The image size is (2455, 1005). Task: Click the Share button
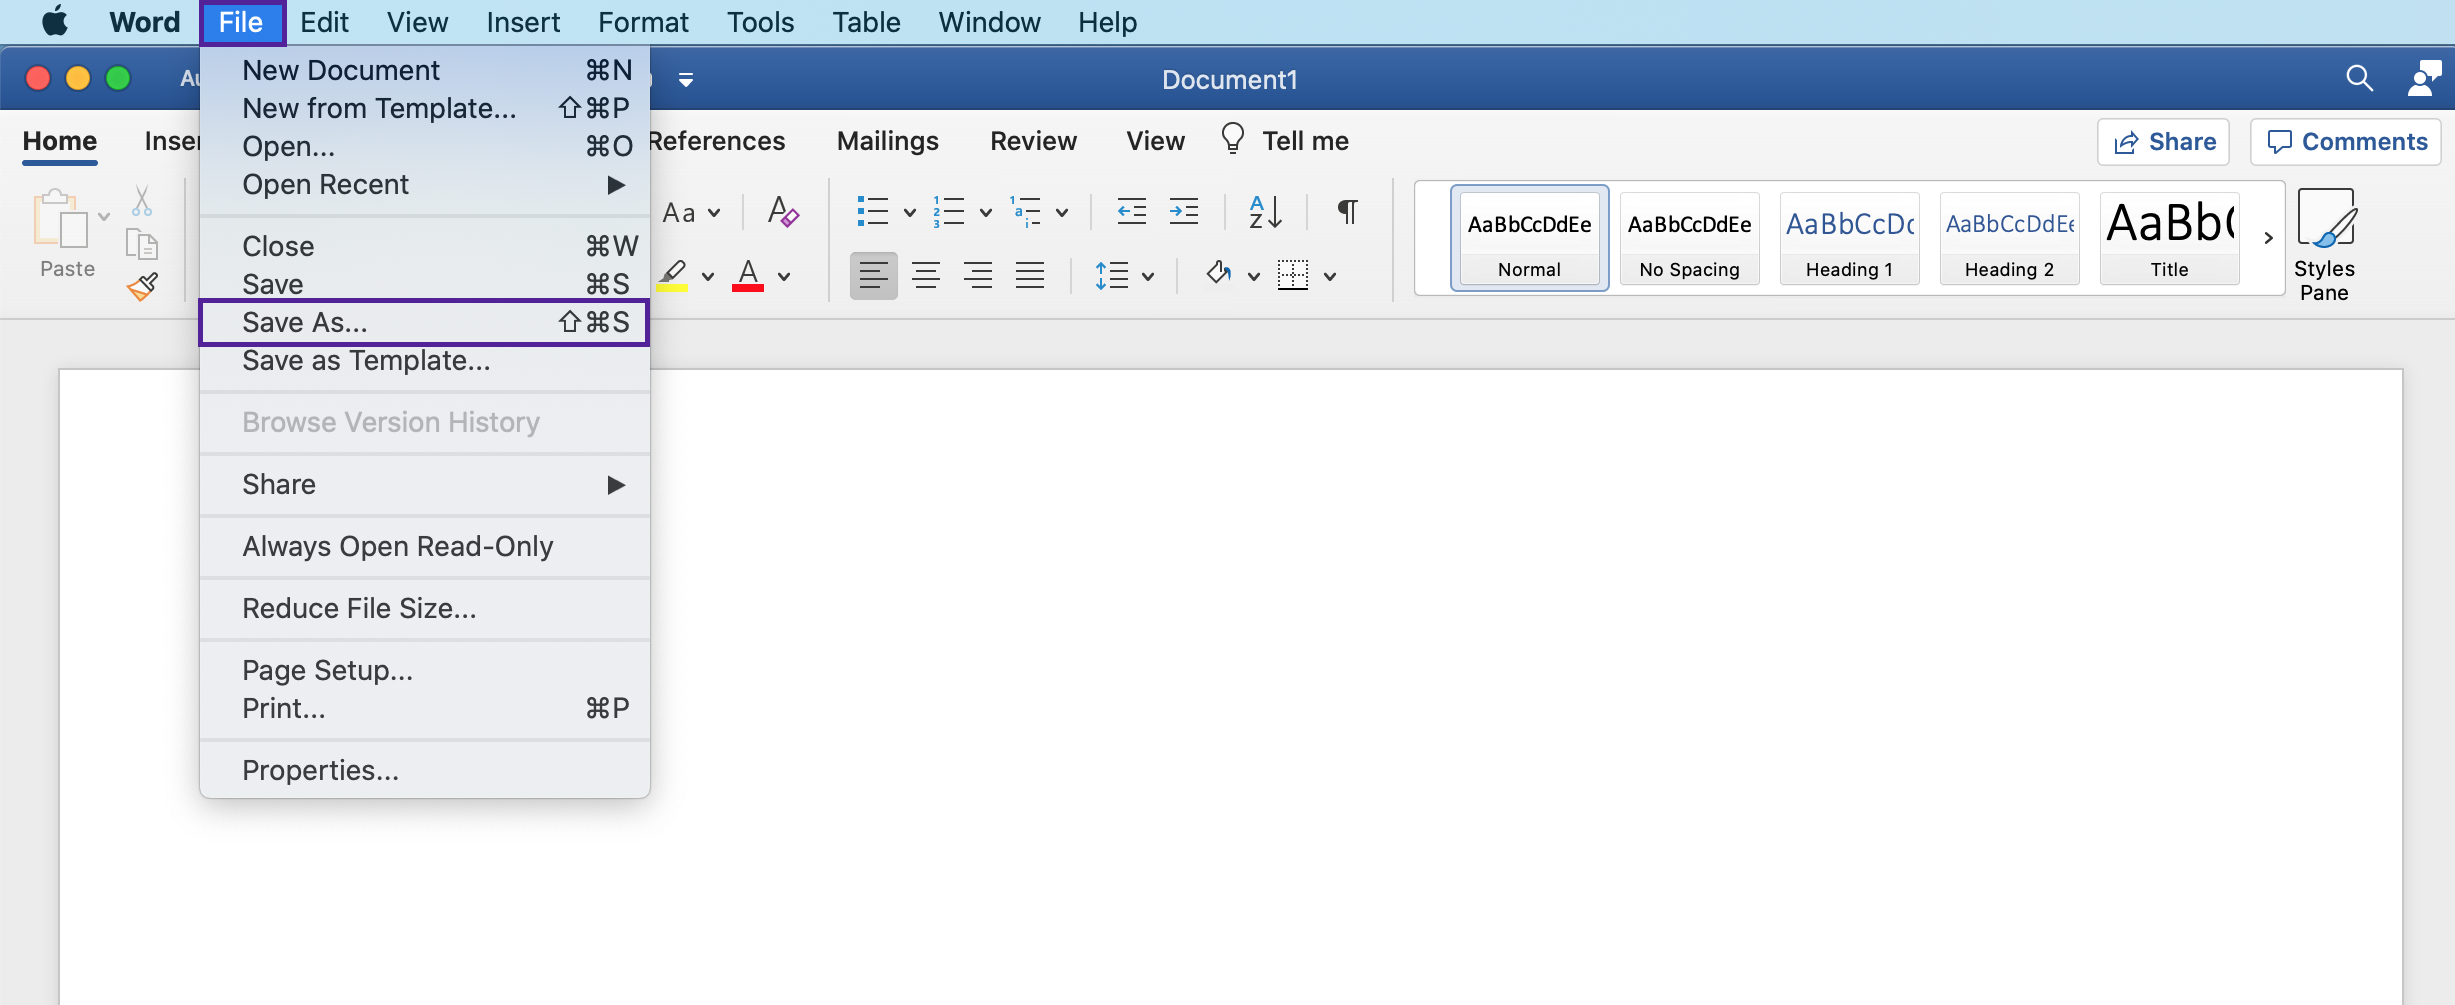(2163, 142)
